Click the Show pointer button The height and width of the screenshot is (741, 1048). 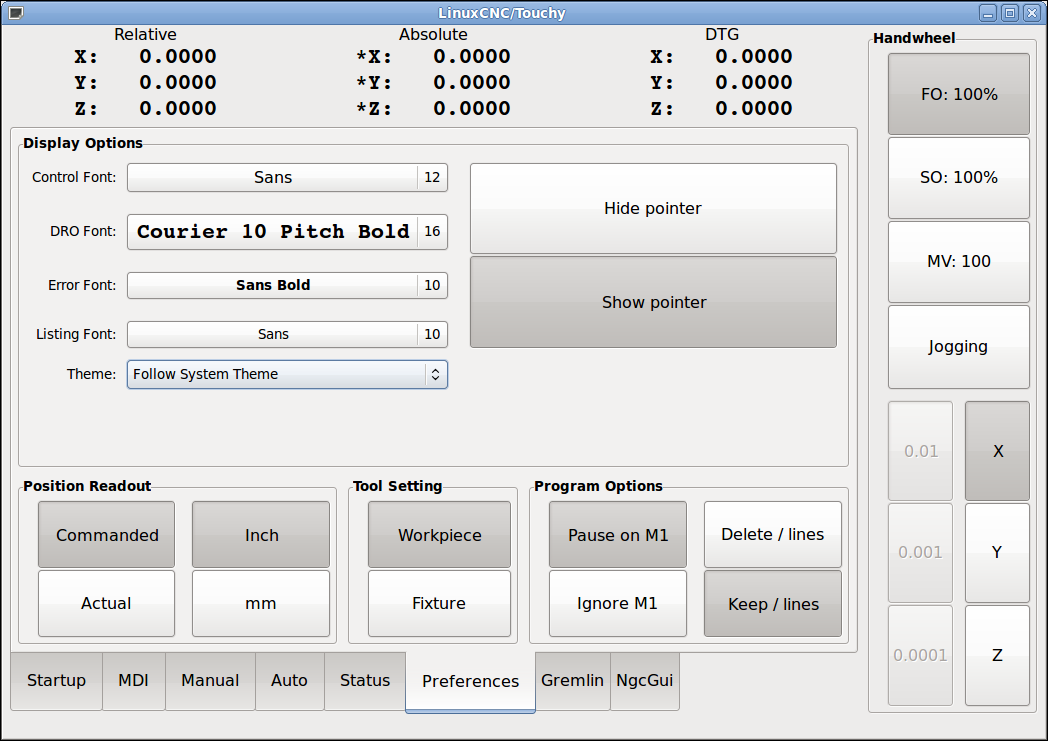[x=653, y=302]
